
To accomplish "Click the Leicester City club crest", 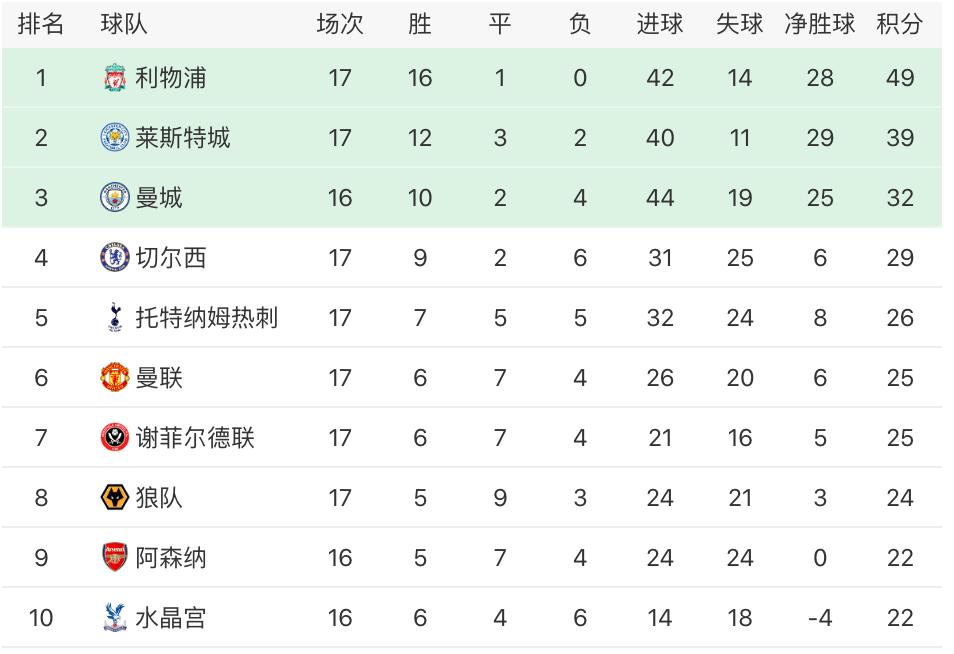I will click(115, 138).
